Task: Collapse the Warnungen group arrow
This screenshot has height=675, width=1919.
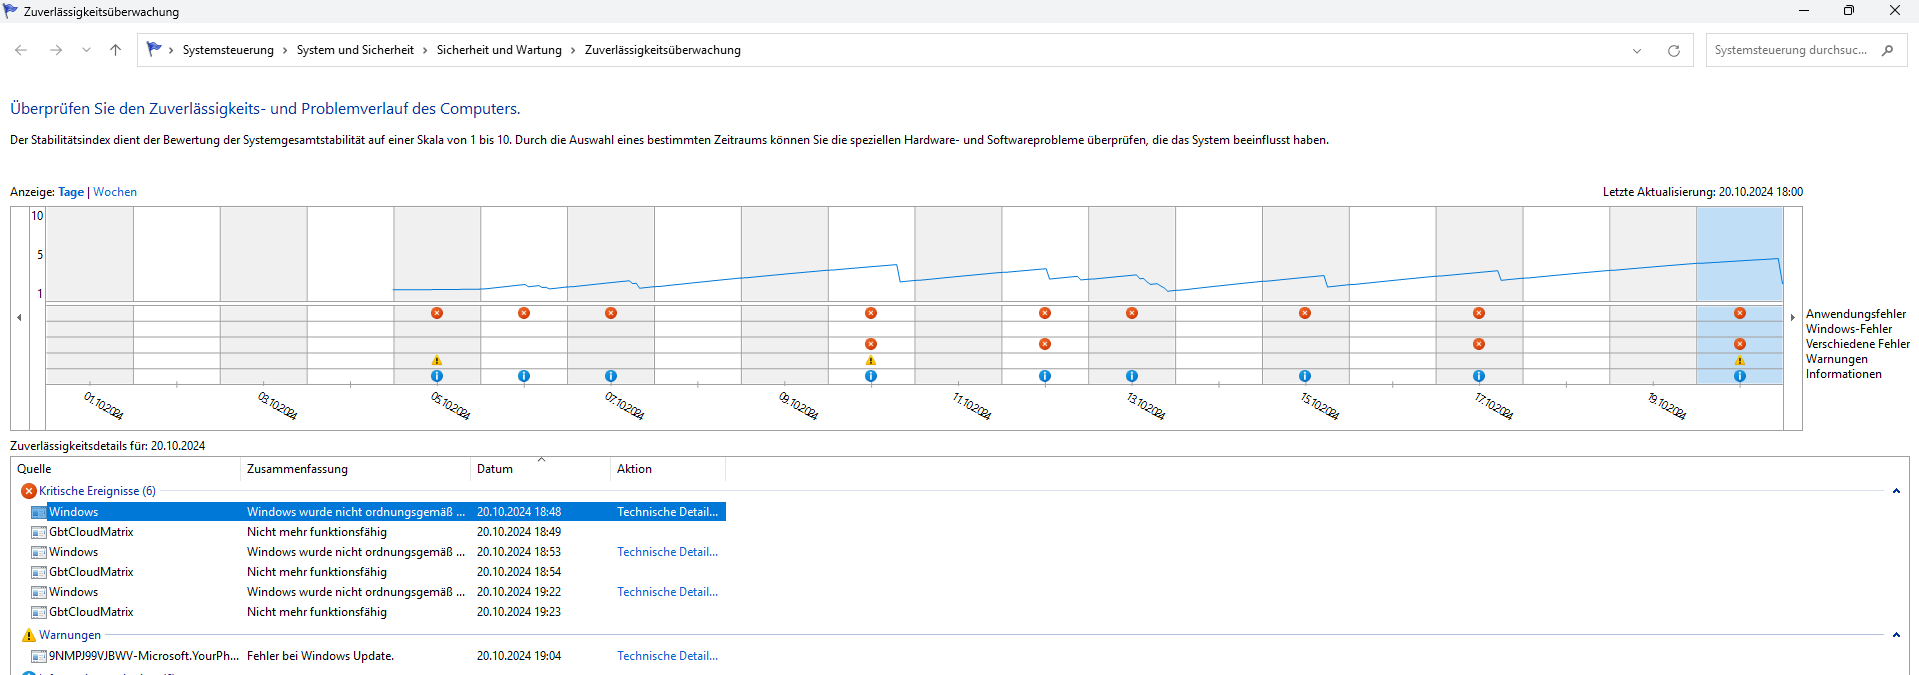Action: tap(1896, 635)
